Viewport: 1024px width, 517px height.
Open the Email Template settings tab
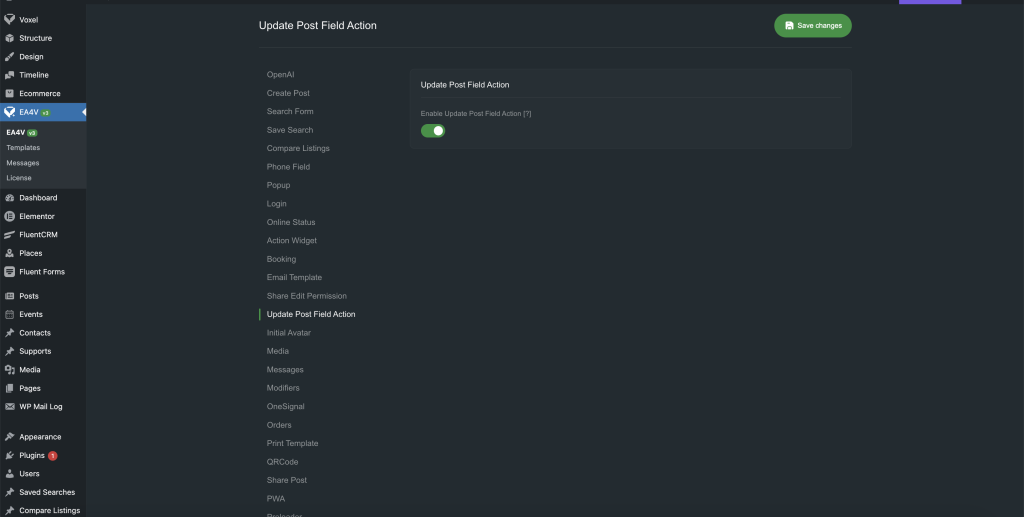pos(294,278)
